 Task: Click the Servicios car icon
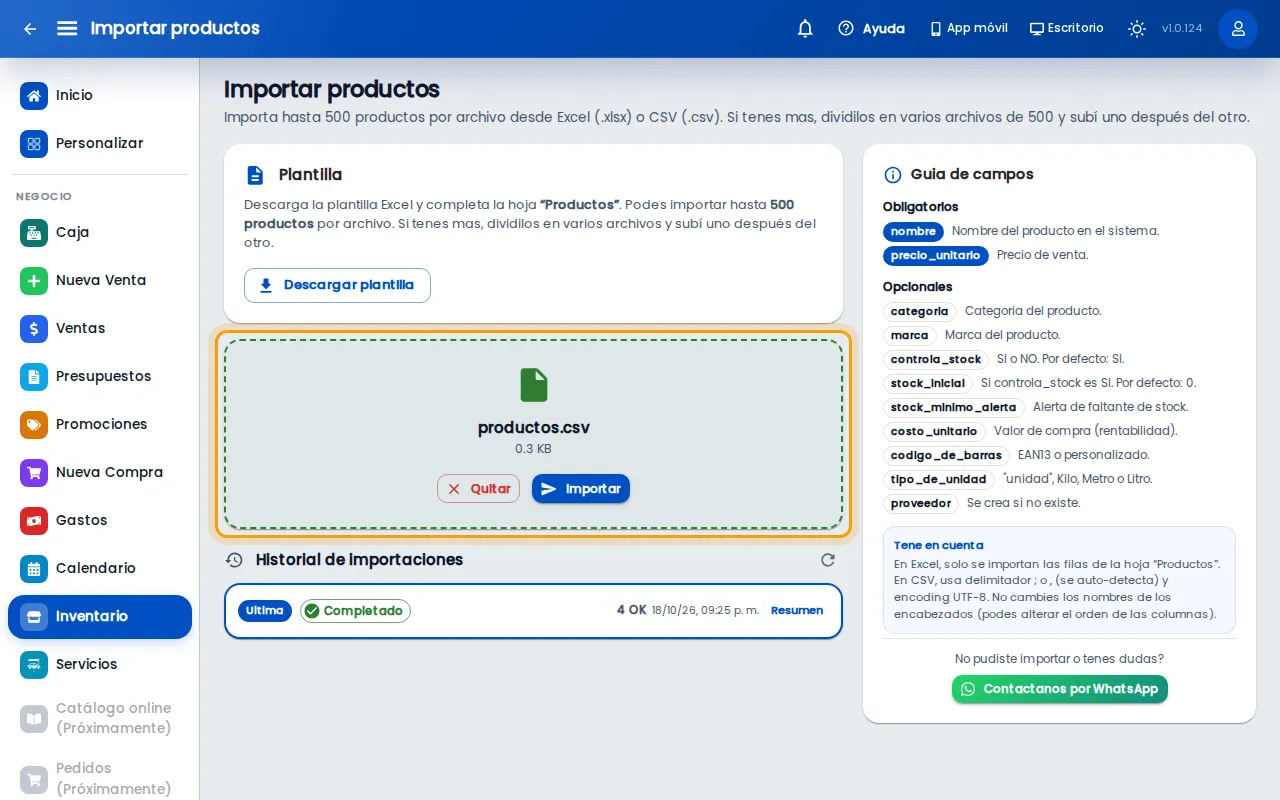pos(34,665)
